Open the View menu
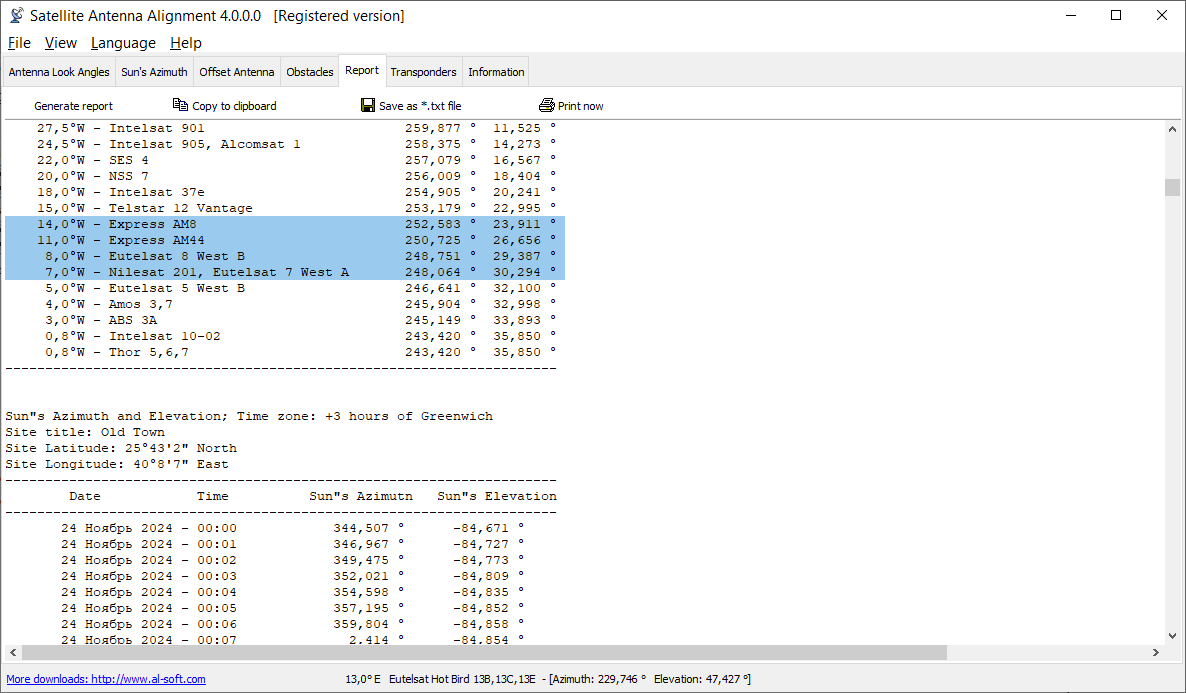This screenshot has width=1186, height=693. pos(61,43)
